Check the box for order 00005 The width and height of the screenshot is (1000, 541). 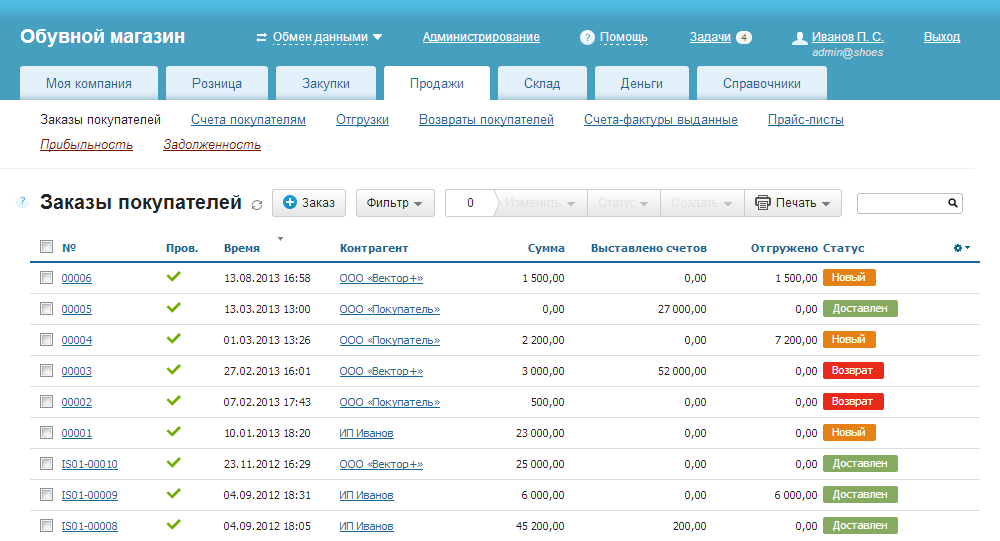click(x=46, y=309)
